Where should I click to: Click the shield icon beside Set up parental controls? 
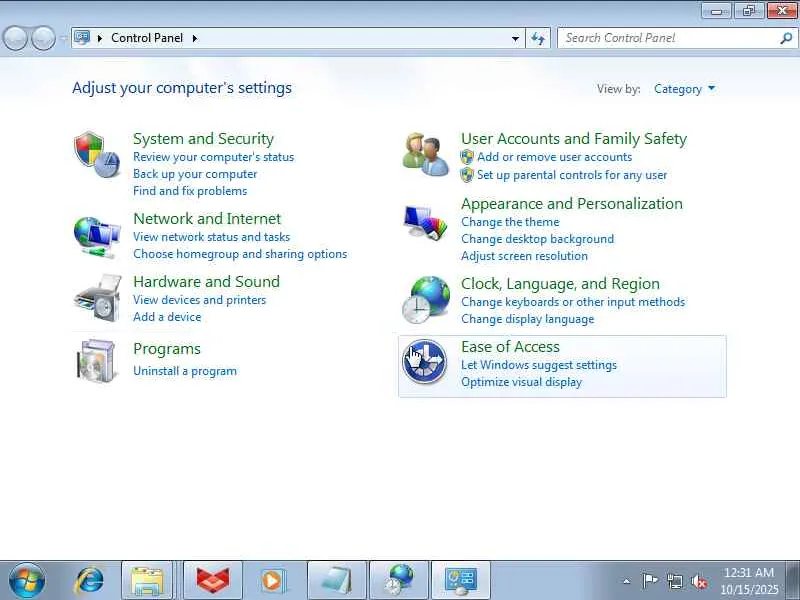tap(466, 175)
